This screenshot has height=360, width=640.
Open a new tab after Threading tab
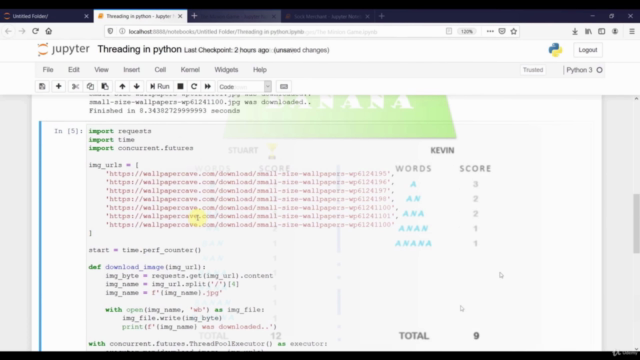coord(194,16)
